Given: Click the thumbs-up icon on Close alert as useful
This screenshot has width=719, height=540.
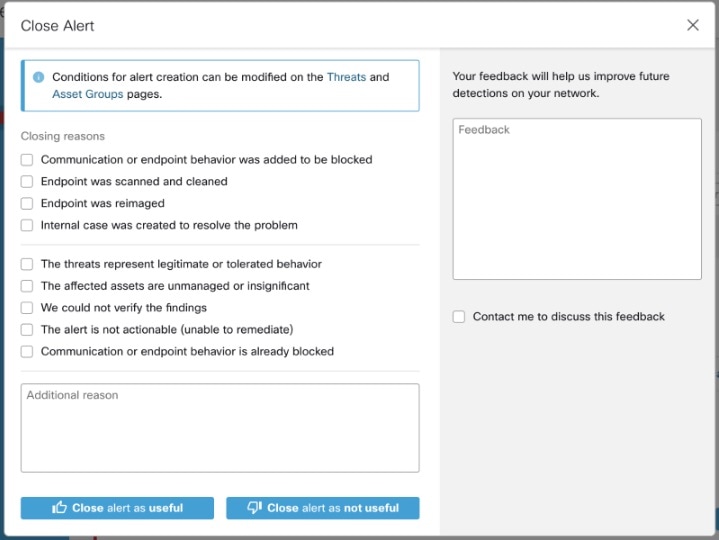Looking at the screenshot, I should 59,507.
